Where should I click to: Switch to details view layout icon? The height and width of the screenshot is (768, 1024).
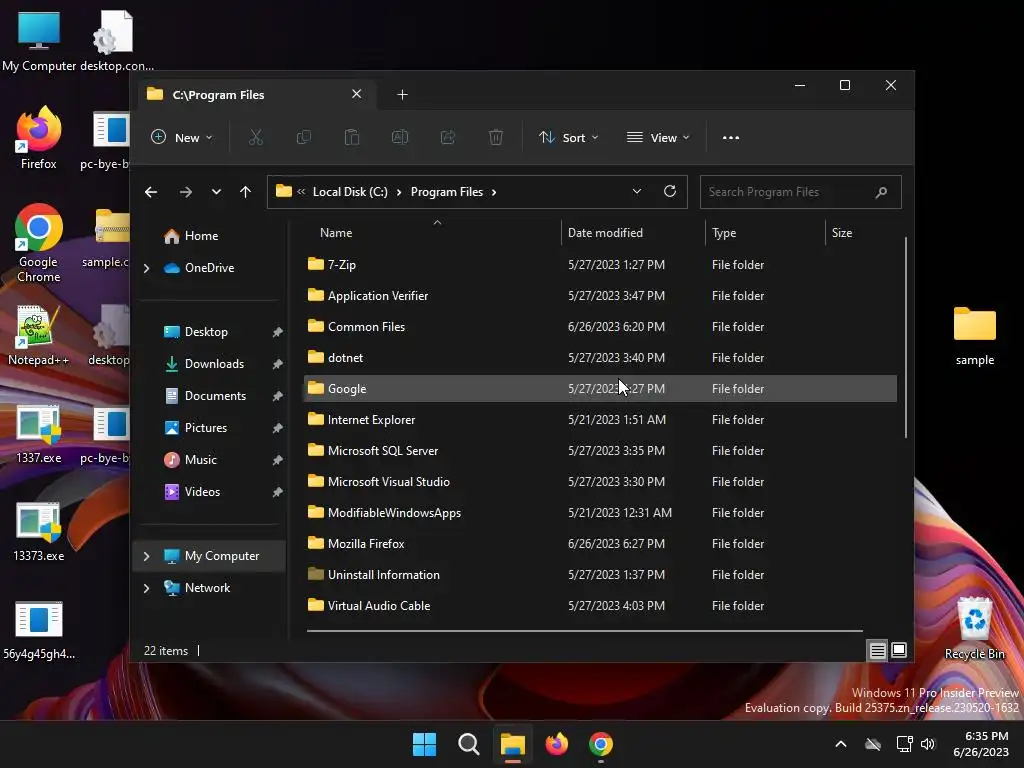tap(877, 650)
